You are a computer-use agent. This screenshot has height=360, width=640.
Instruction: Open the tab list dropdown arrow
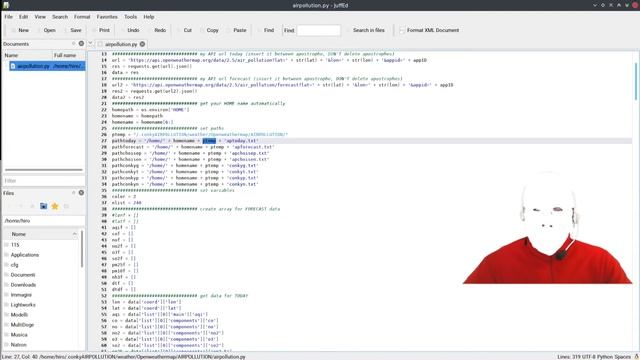coord(91,44)
